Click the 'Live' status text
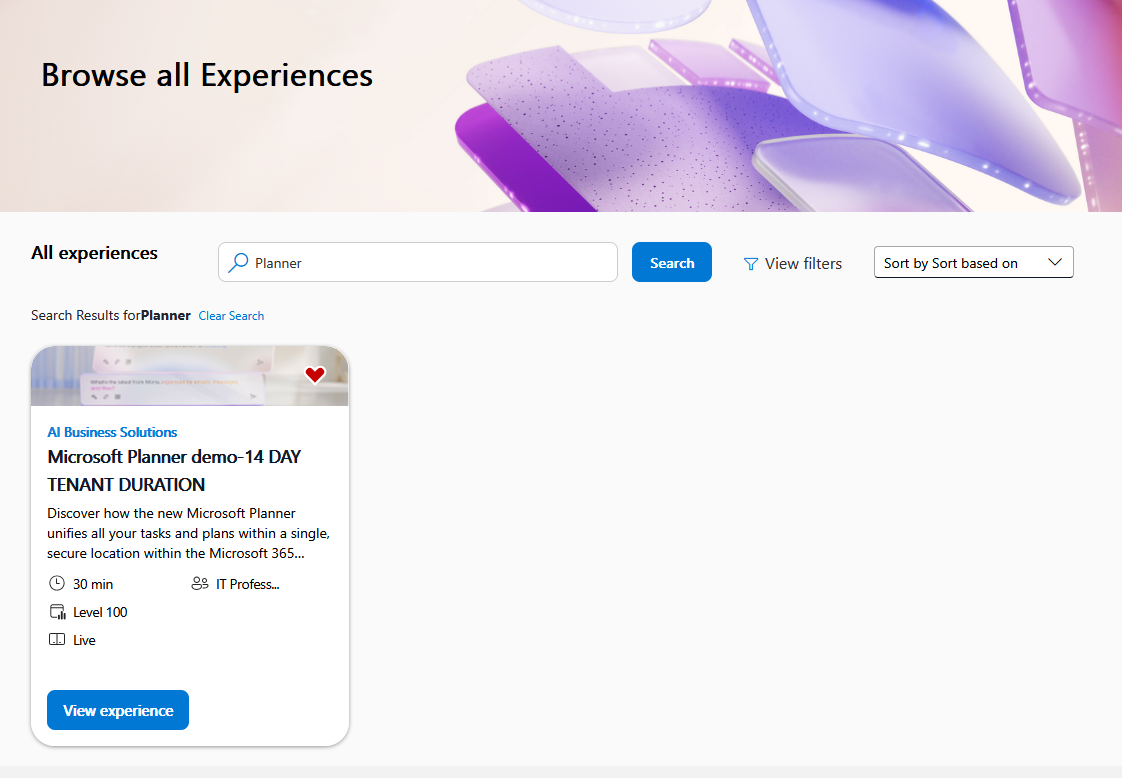This screenshot has height=778, width=1122. 84,640
